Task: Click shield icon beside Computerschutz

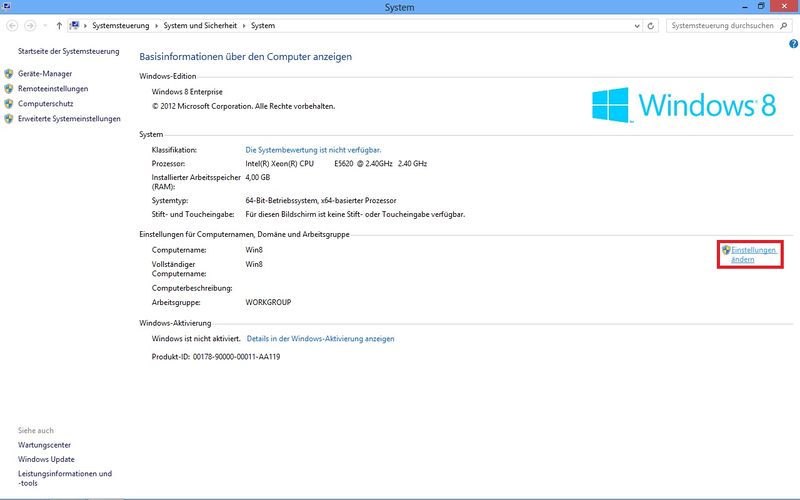Action: [x=9, y=104]
